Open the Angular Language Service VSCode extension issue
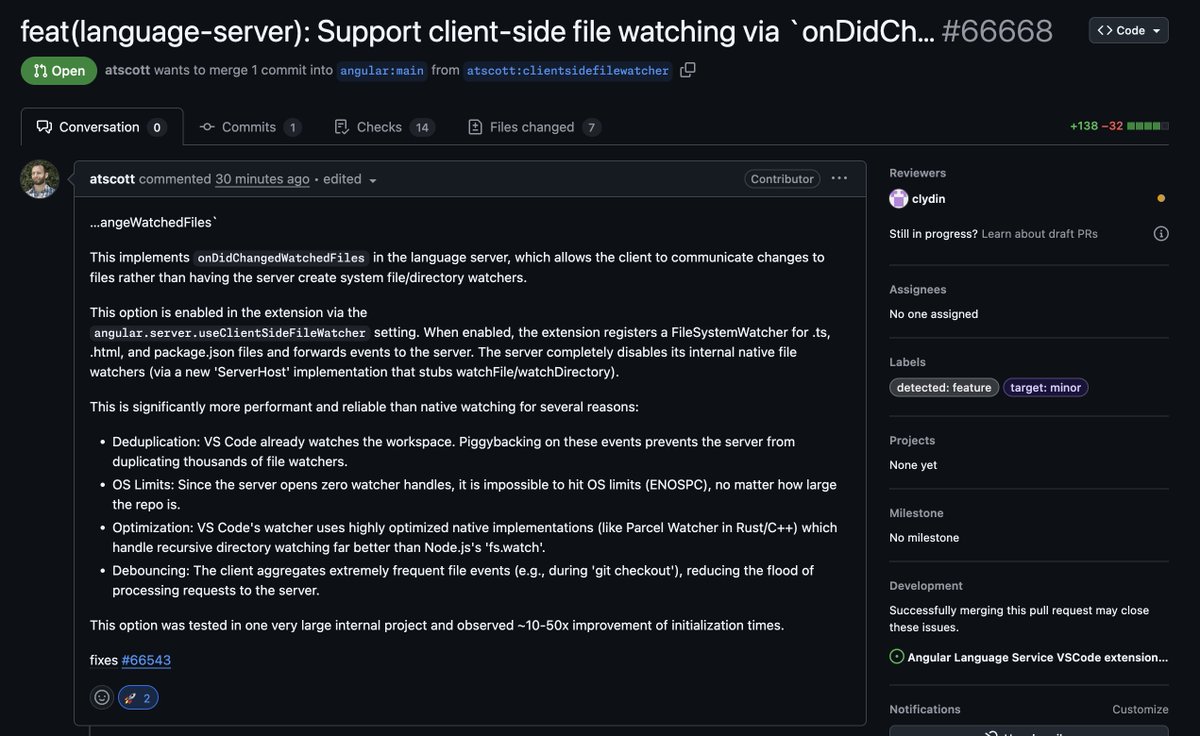Viewport: 1200px width, 736px height. click(1037, 657)
